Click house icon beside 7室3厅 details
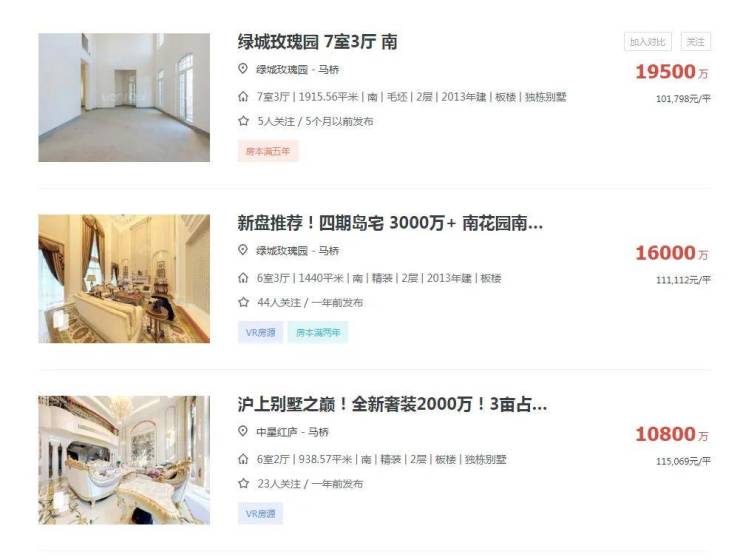The image size is (740, 560). (x=243, y=97)
